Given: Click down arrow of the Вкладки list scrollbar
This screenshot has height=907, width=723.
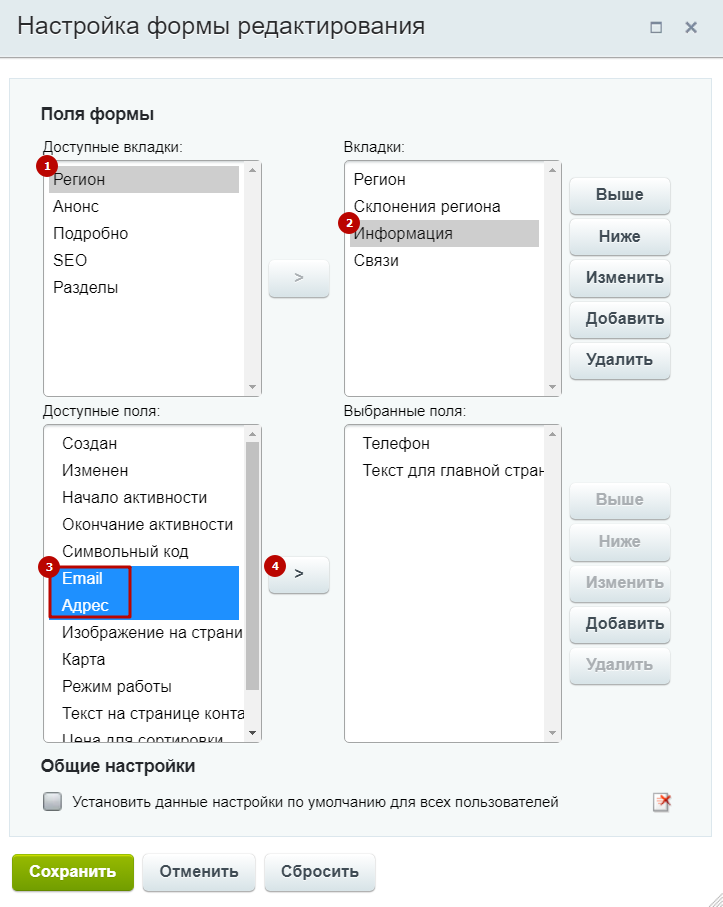Looking at the screenshot, I should (552, 387).
